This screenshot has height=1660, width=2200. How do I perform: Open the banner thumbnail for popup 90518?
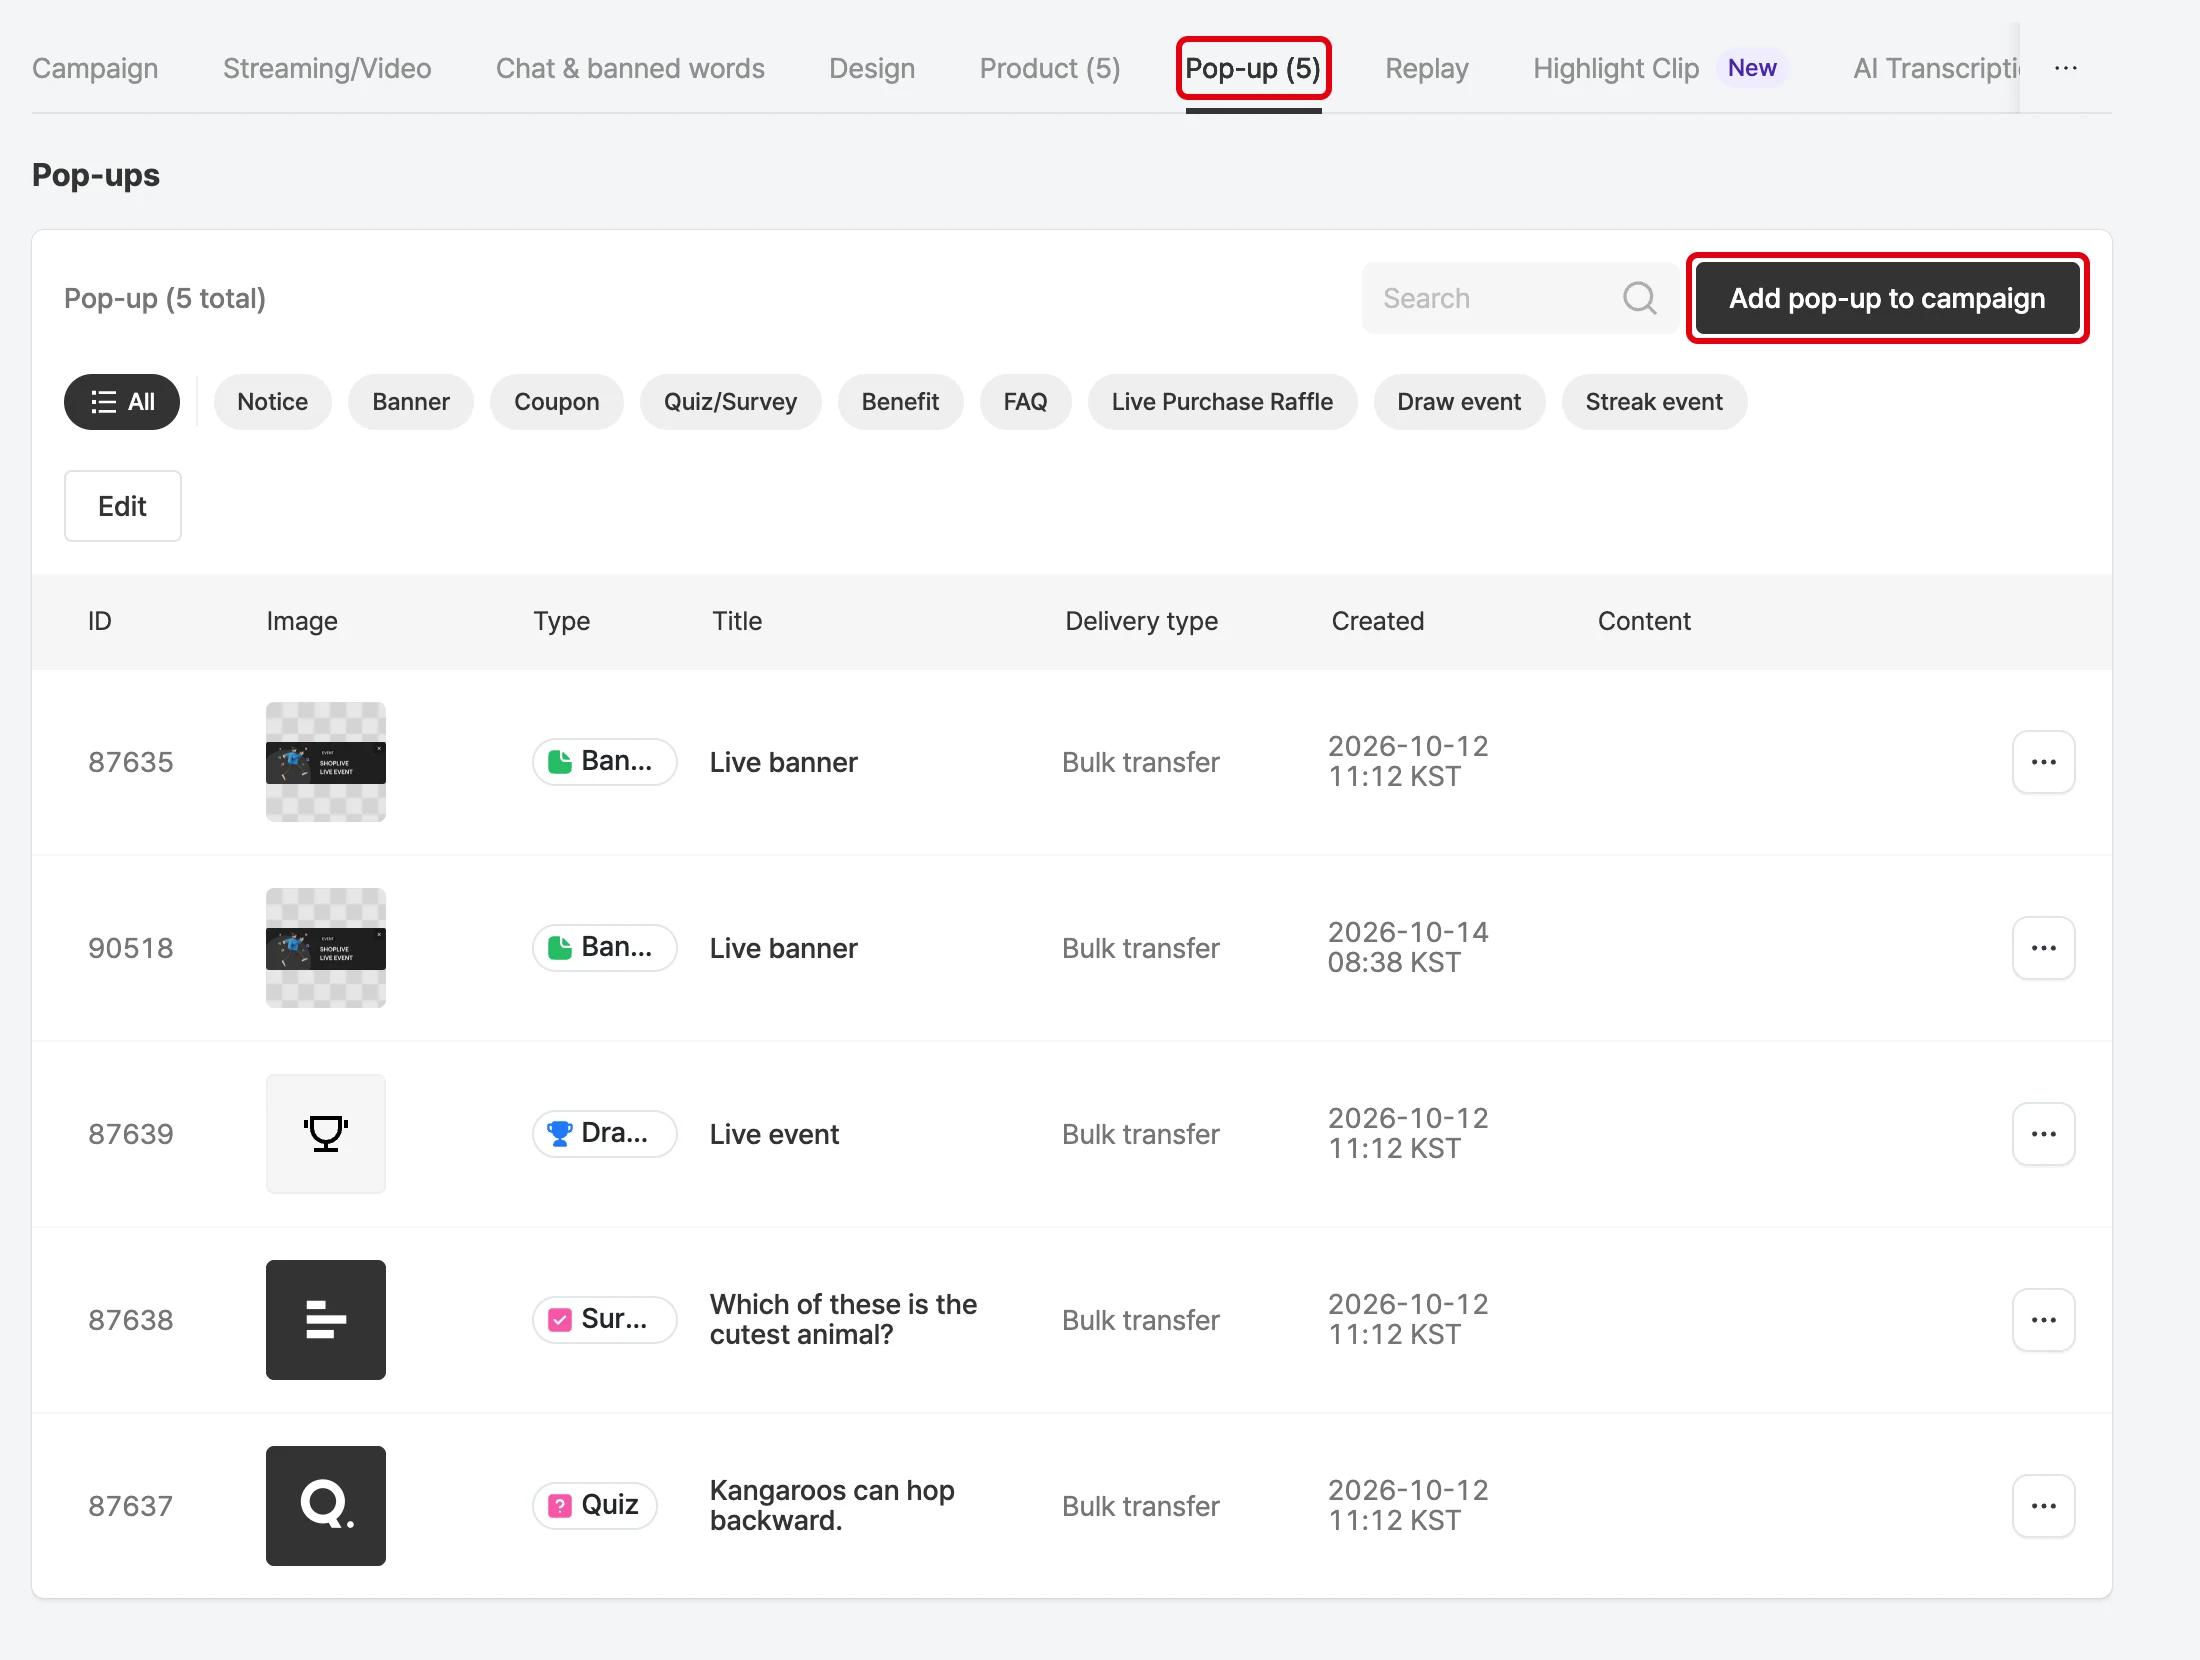(326, 948)
